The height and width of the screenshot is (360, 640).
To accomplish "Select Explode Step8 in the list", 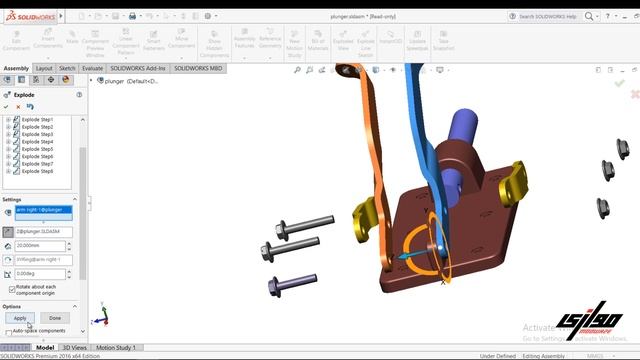I will (x=37, y=171).
